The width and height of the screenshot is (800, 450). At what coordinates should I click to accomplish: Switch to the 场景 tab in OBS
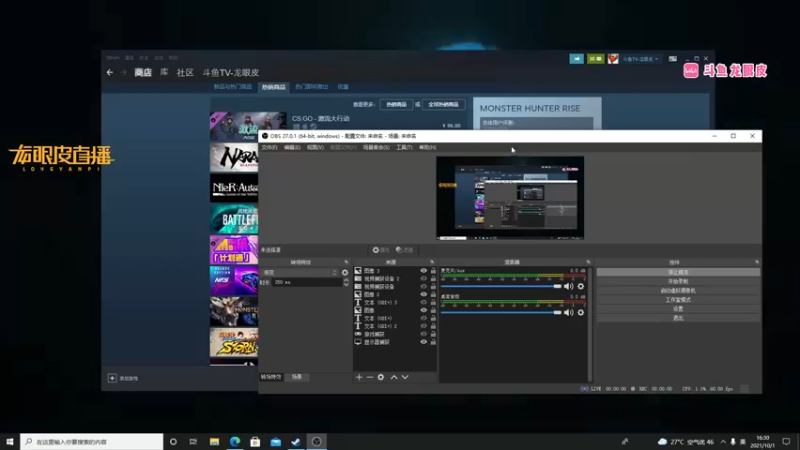click(x=297, y=377)
